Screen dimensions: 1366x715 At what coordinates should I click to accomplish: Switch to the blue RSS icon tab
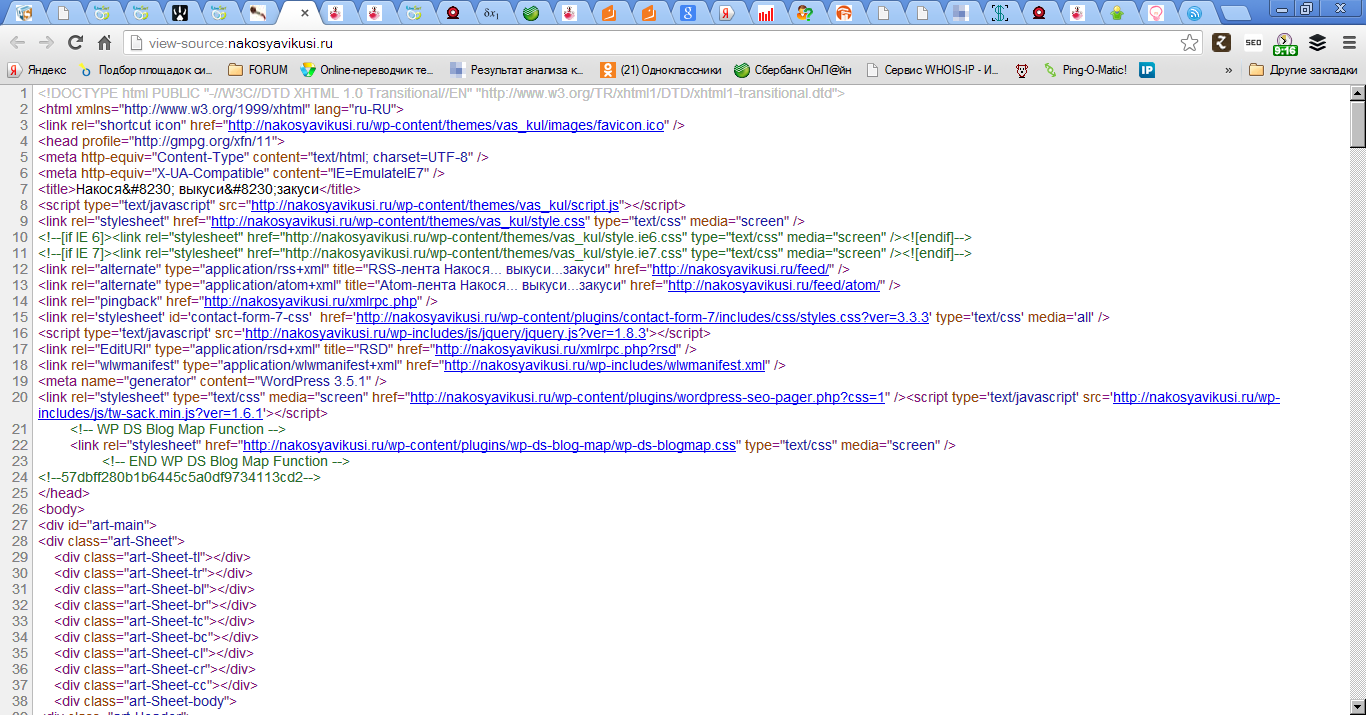coord(1194,13)
